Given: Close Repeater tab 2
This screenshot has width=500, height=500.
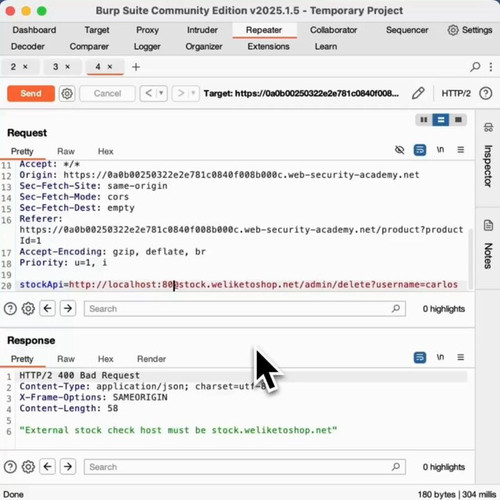Looking at the screenshot, I should tap(25, 67).
